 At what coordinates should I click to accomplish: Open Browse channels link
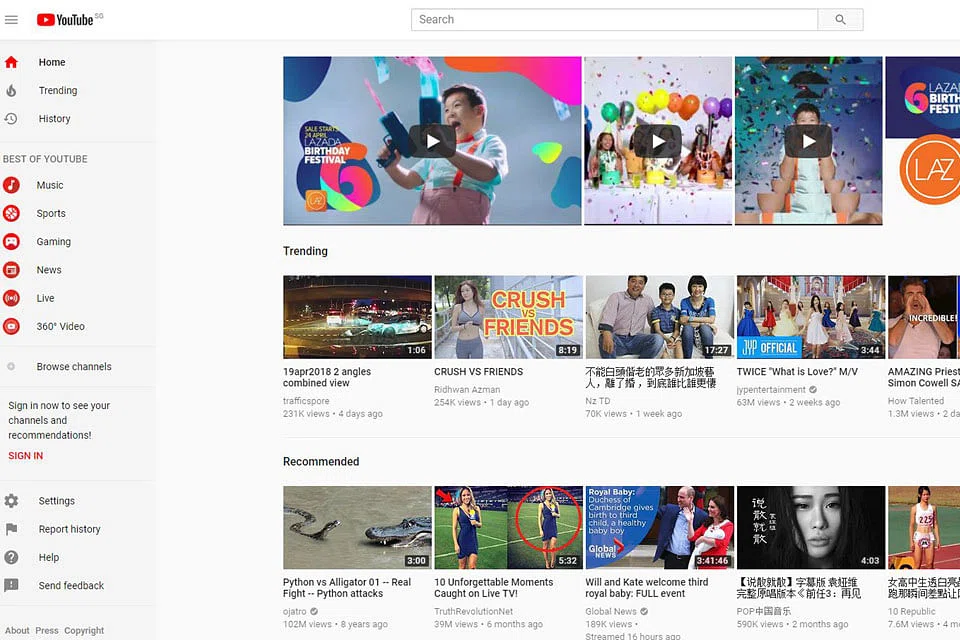point(74,367)
